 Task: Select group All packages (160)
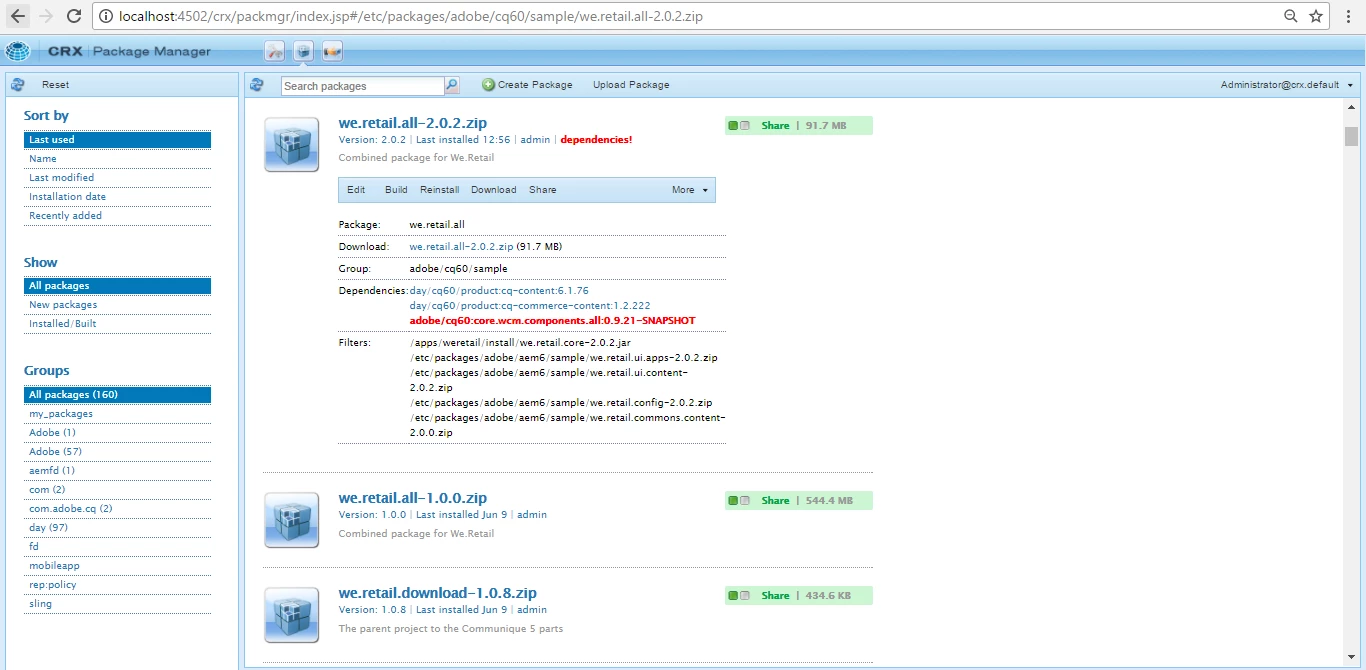(x=117, y=395)
